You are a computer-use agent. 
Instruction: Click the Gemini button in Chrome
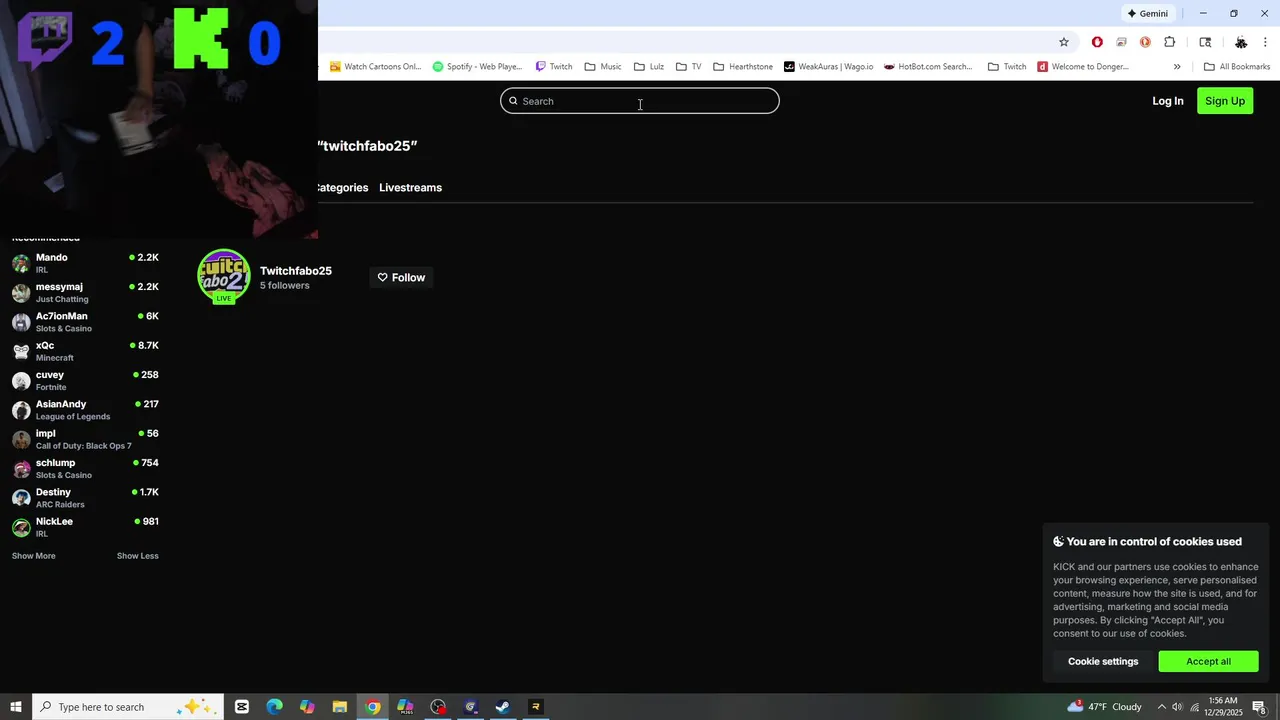coord(1147,13)
